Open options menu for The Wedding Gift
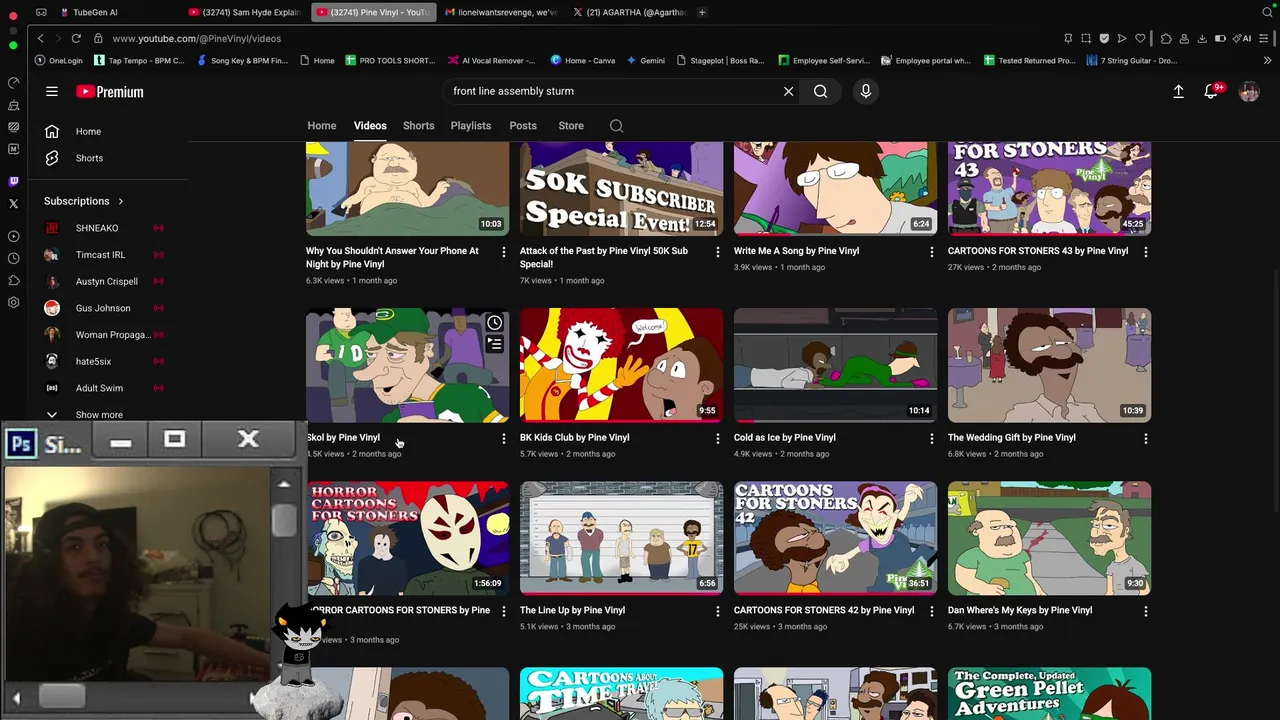This screenshot has width=1280, height=720. click(x=1145, y=438)
